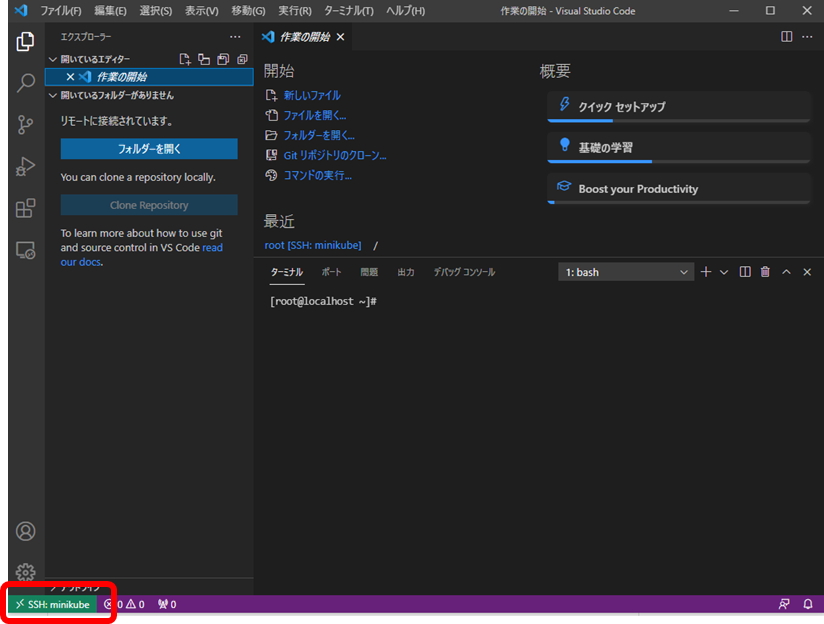Open the ファイル(F) menu

pos(61,11)
